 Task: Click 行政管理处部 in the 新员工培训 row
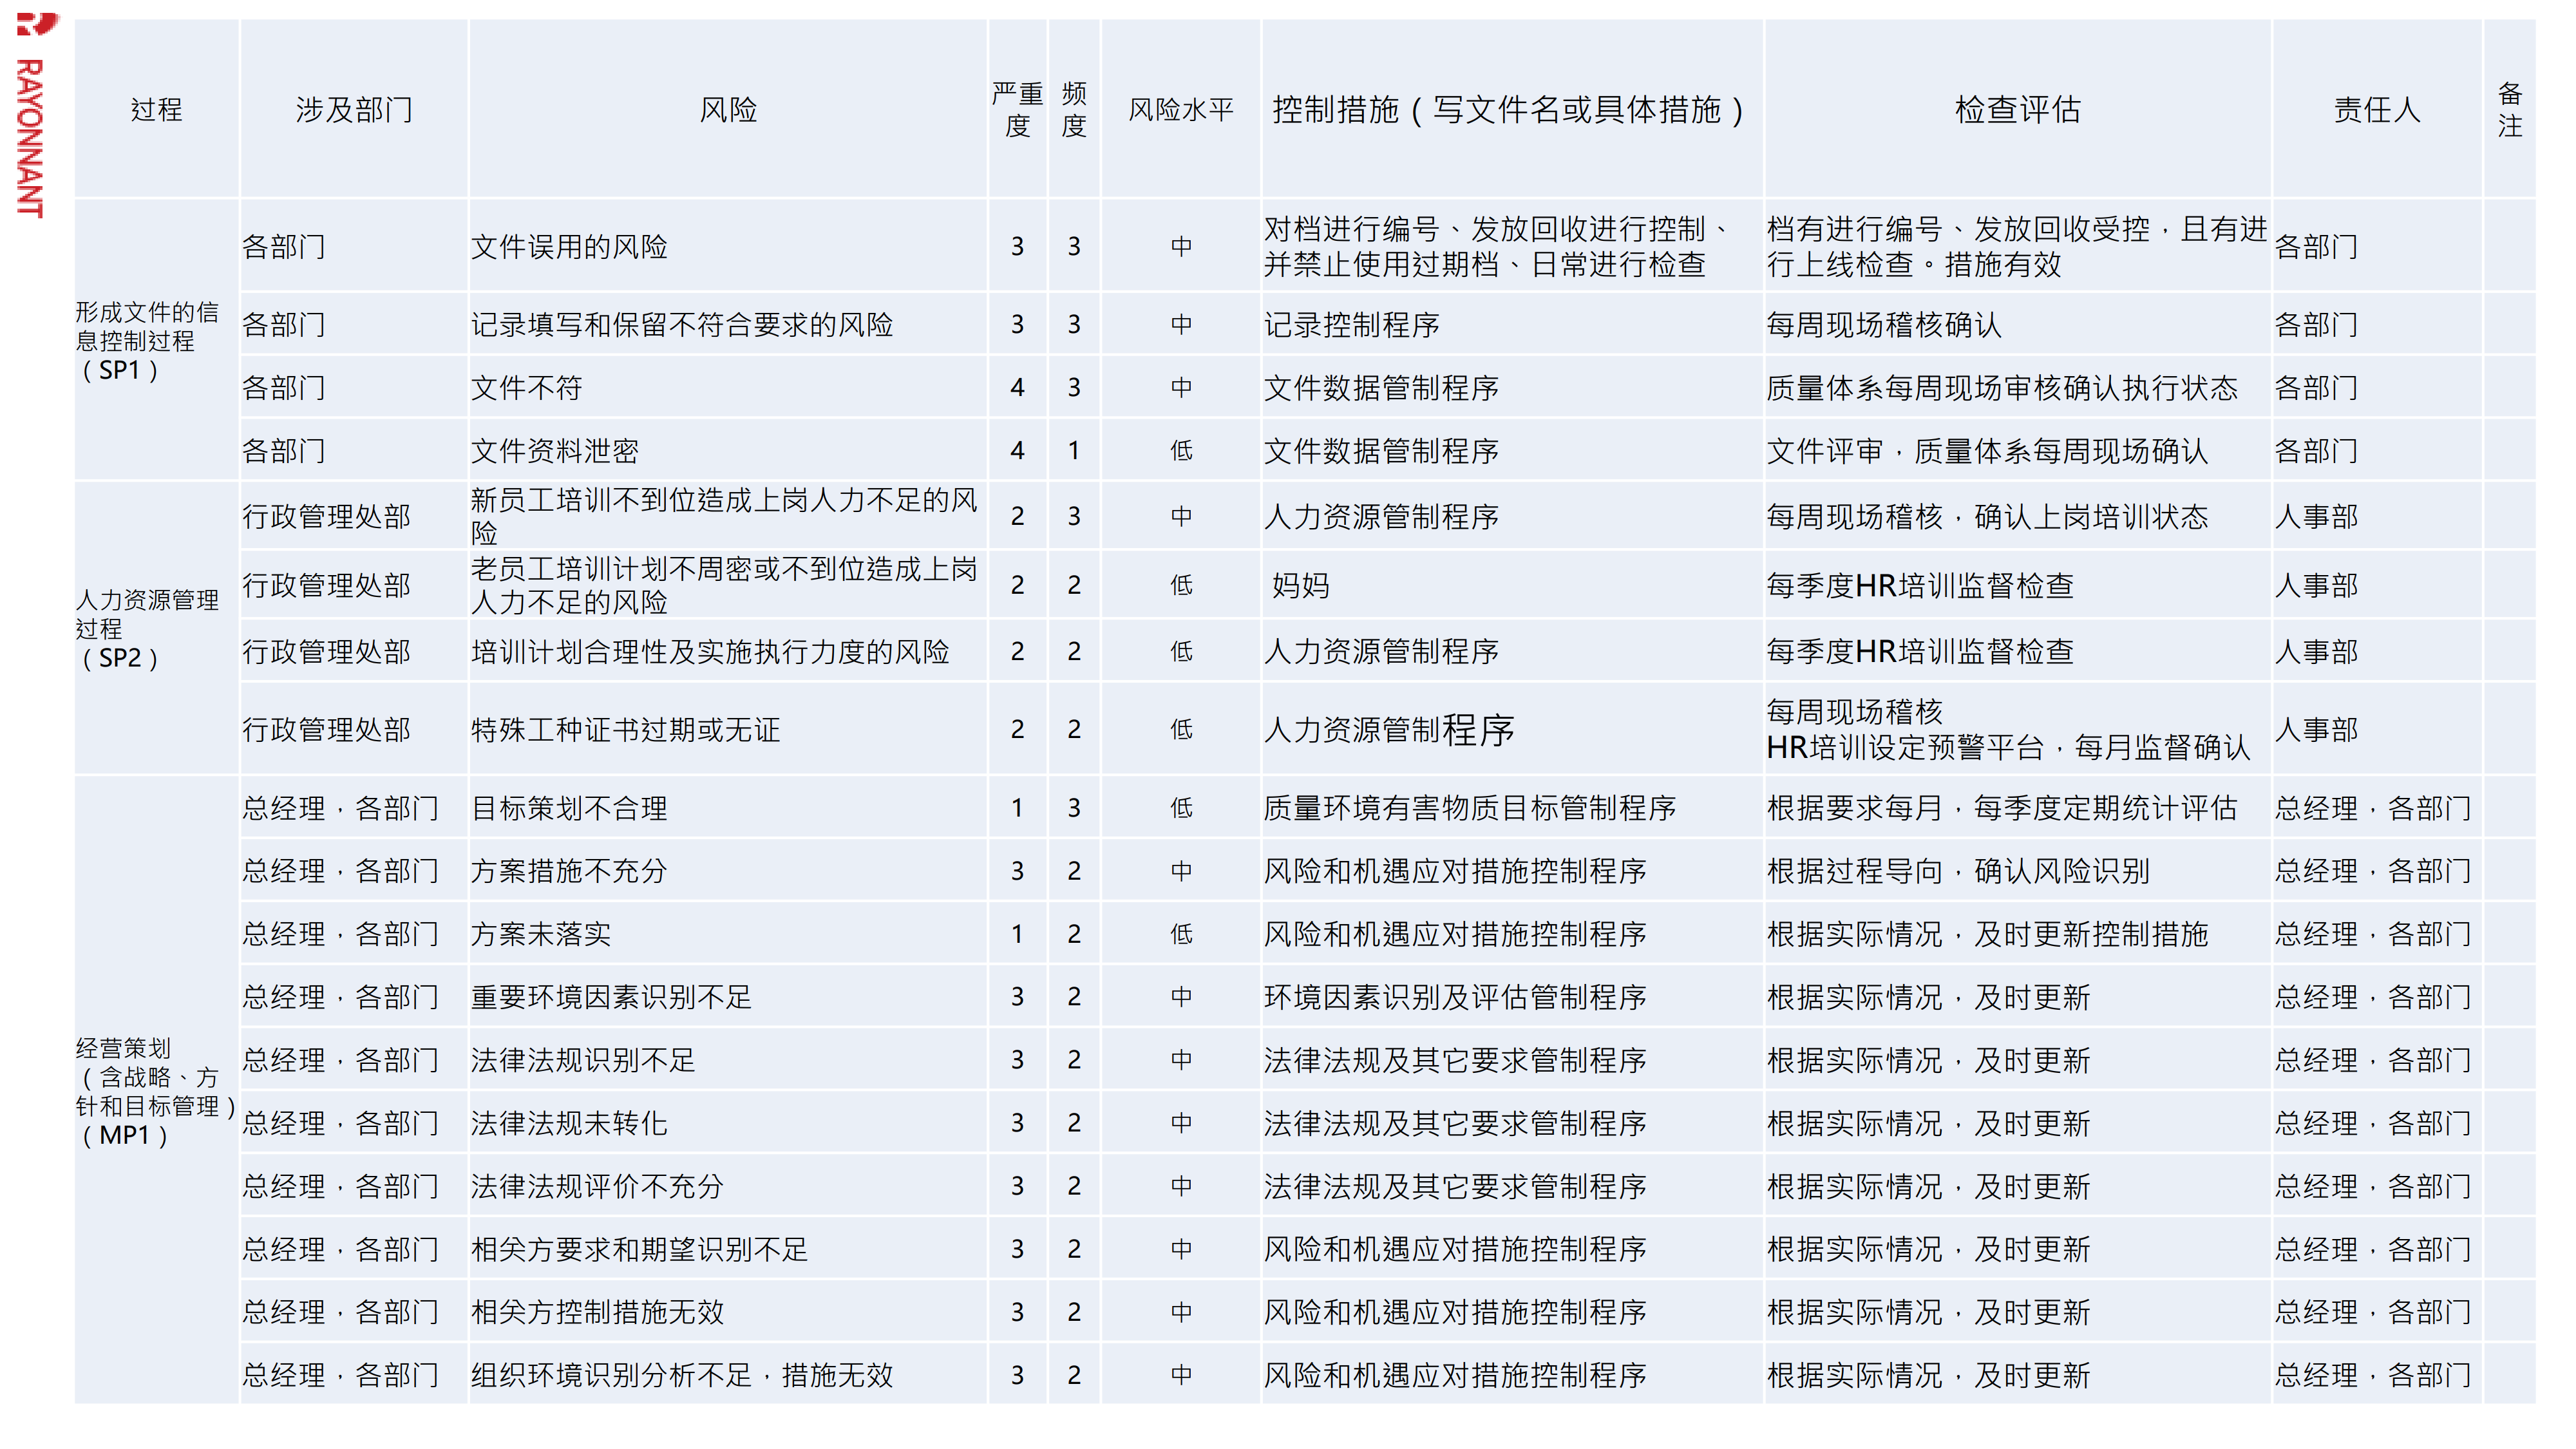click(x=354, y=516)
